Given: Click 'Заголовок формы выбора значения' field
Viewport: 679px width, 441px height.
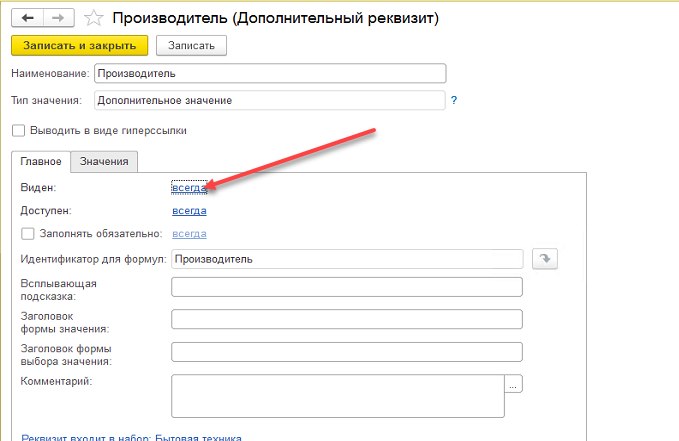Looking at the screenshot, I should point(347,352).
